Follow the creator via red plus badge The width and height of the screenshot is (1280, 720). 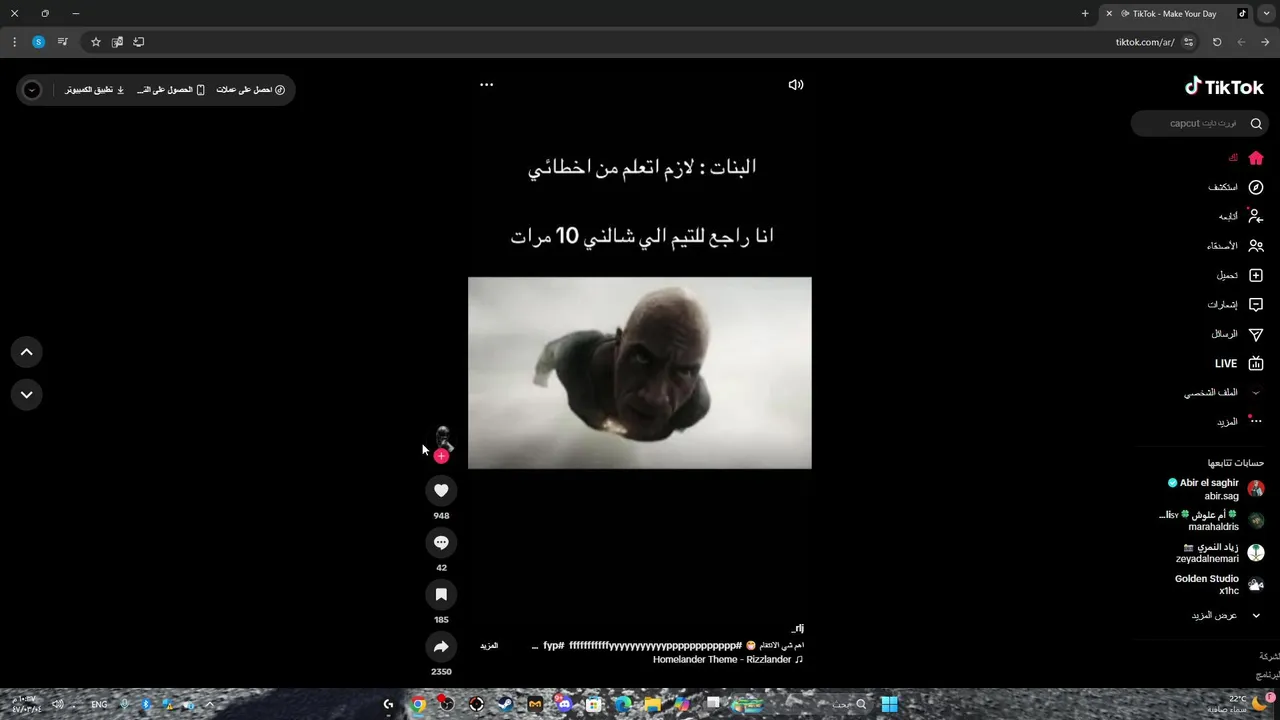pos(441,456)
